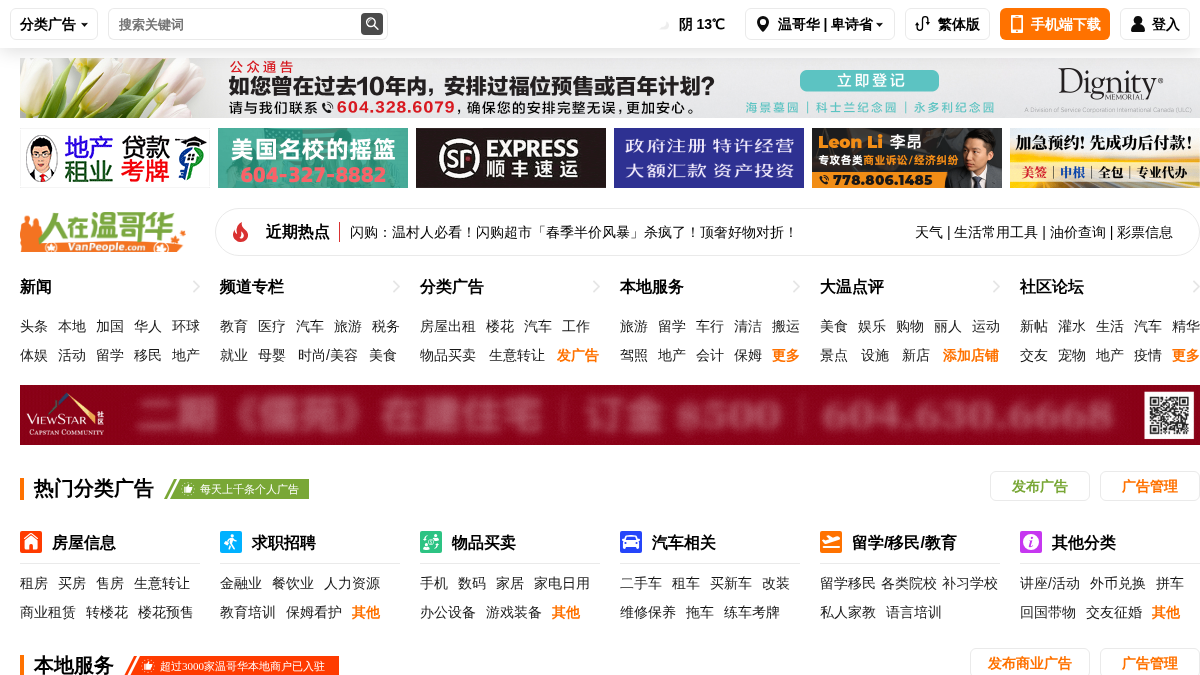Image resolution: width=1200 pixels, height=675 pixels.
Task: Click the QR code on ViewStar banner
Action: [1169, 415]
